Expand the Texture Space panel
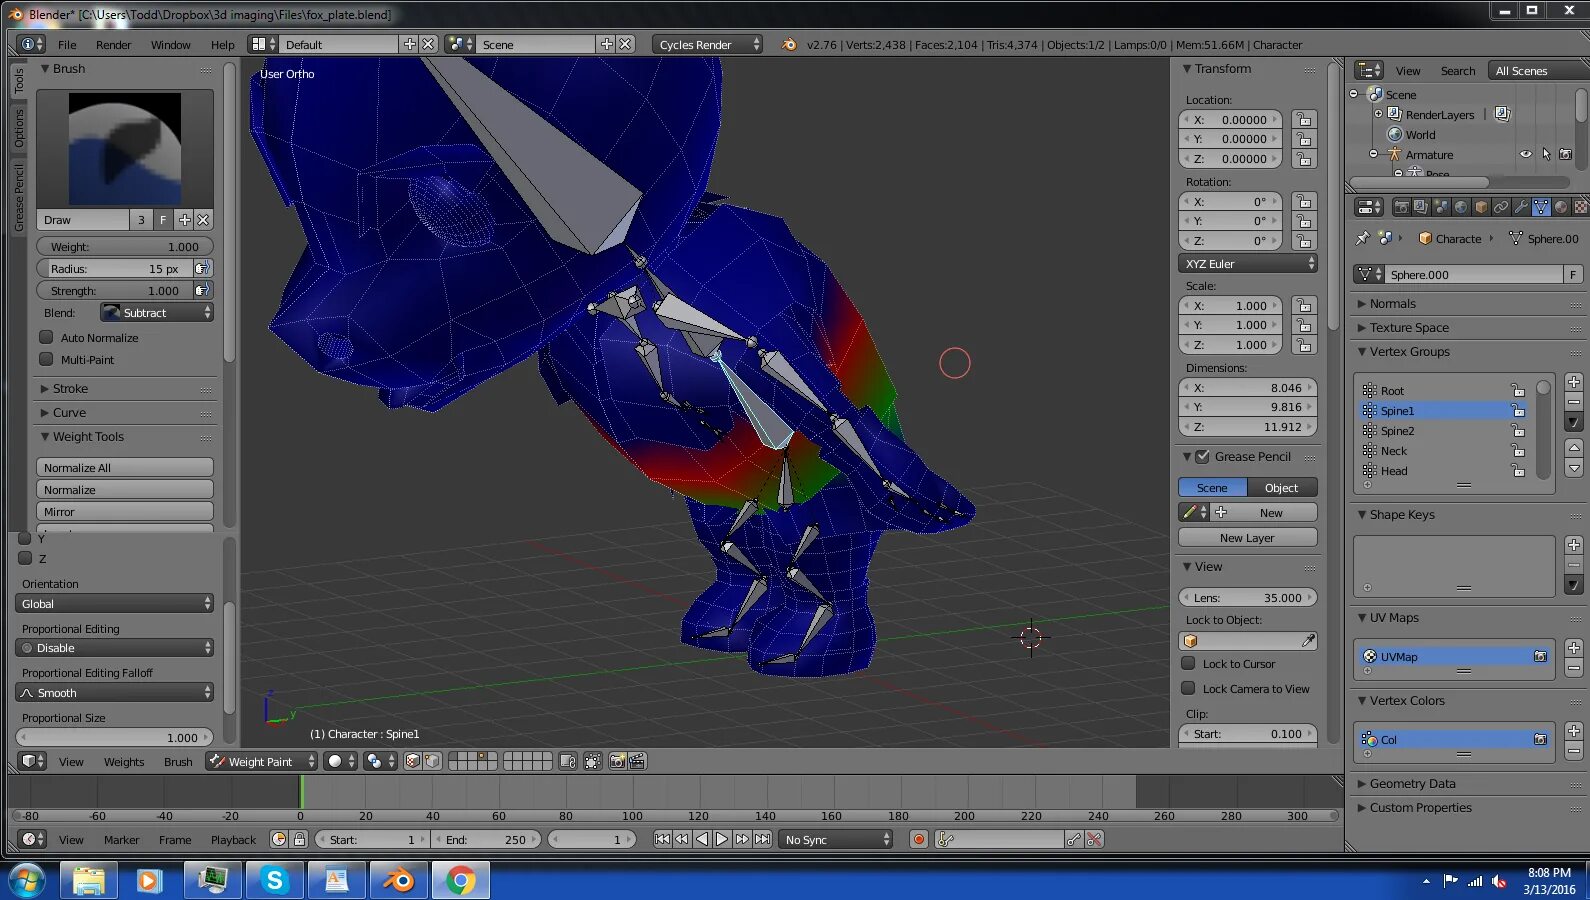This screenshot has height=900, width=1590. [1408, 327]
